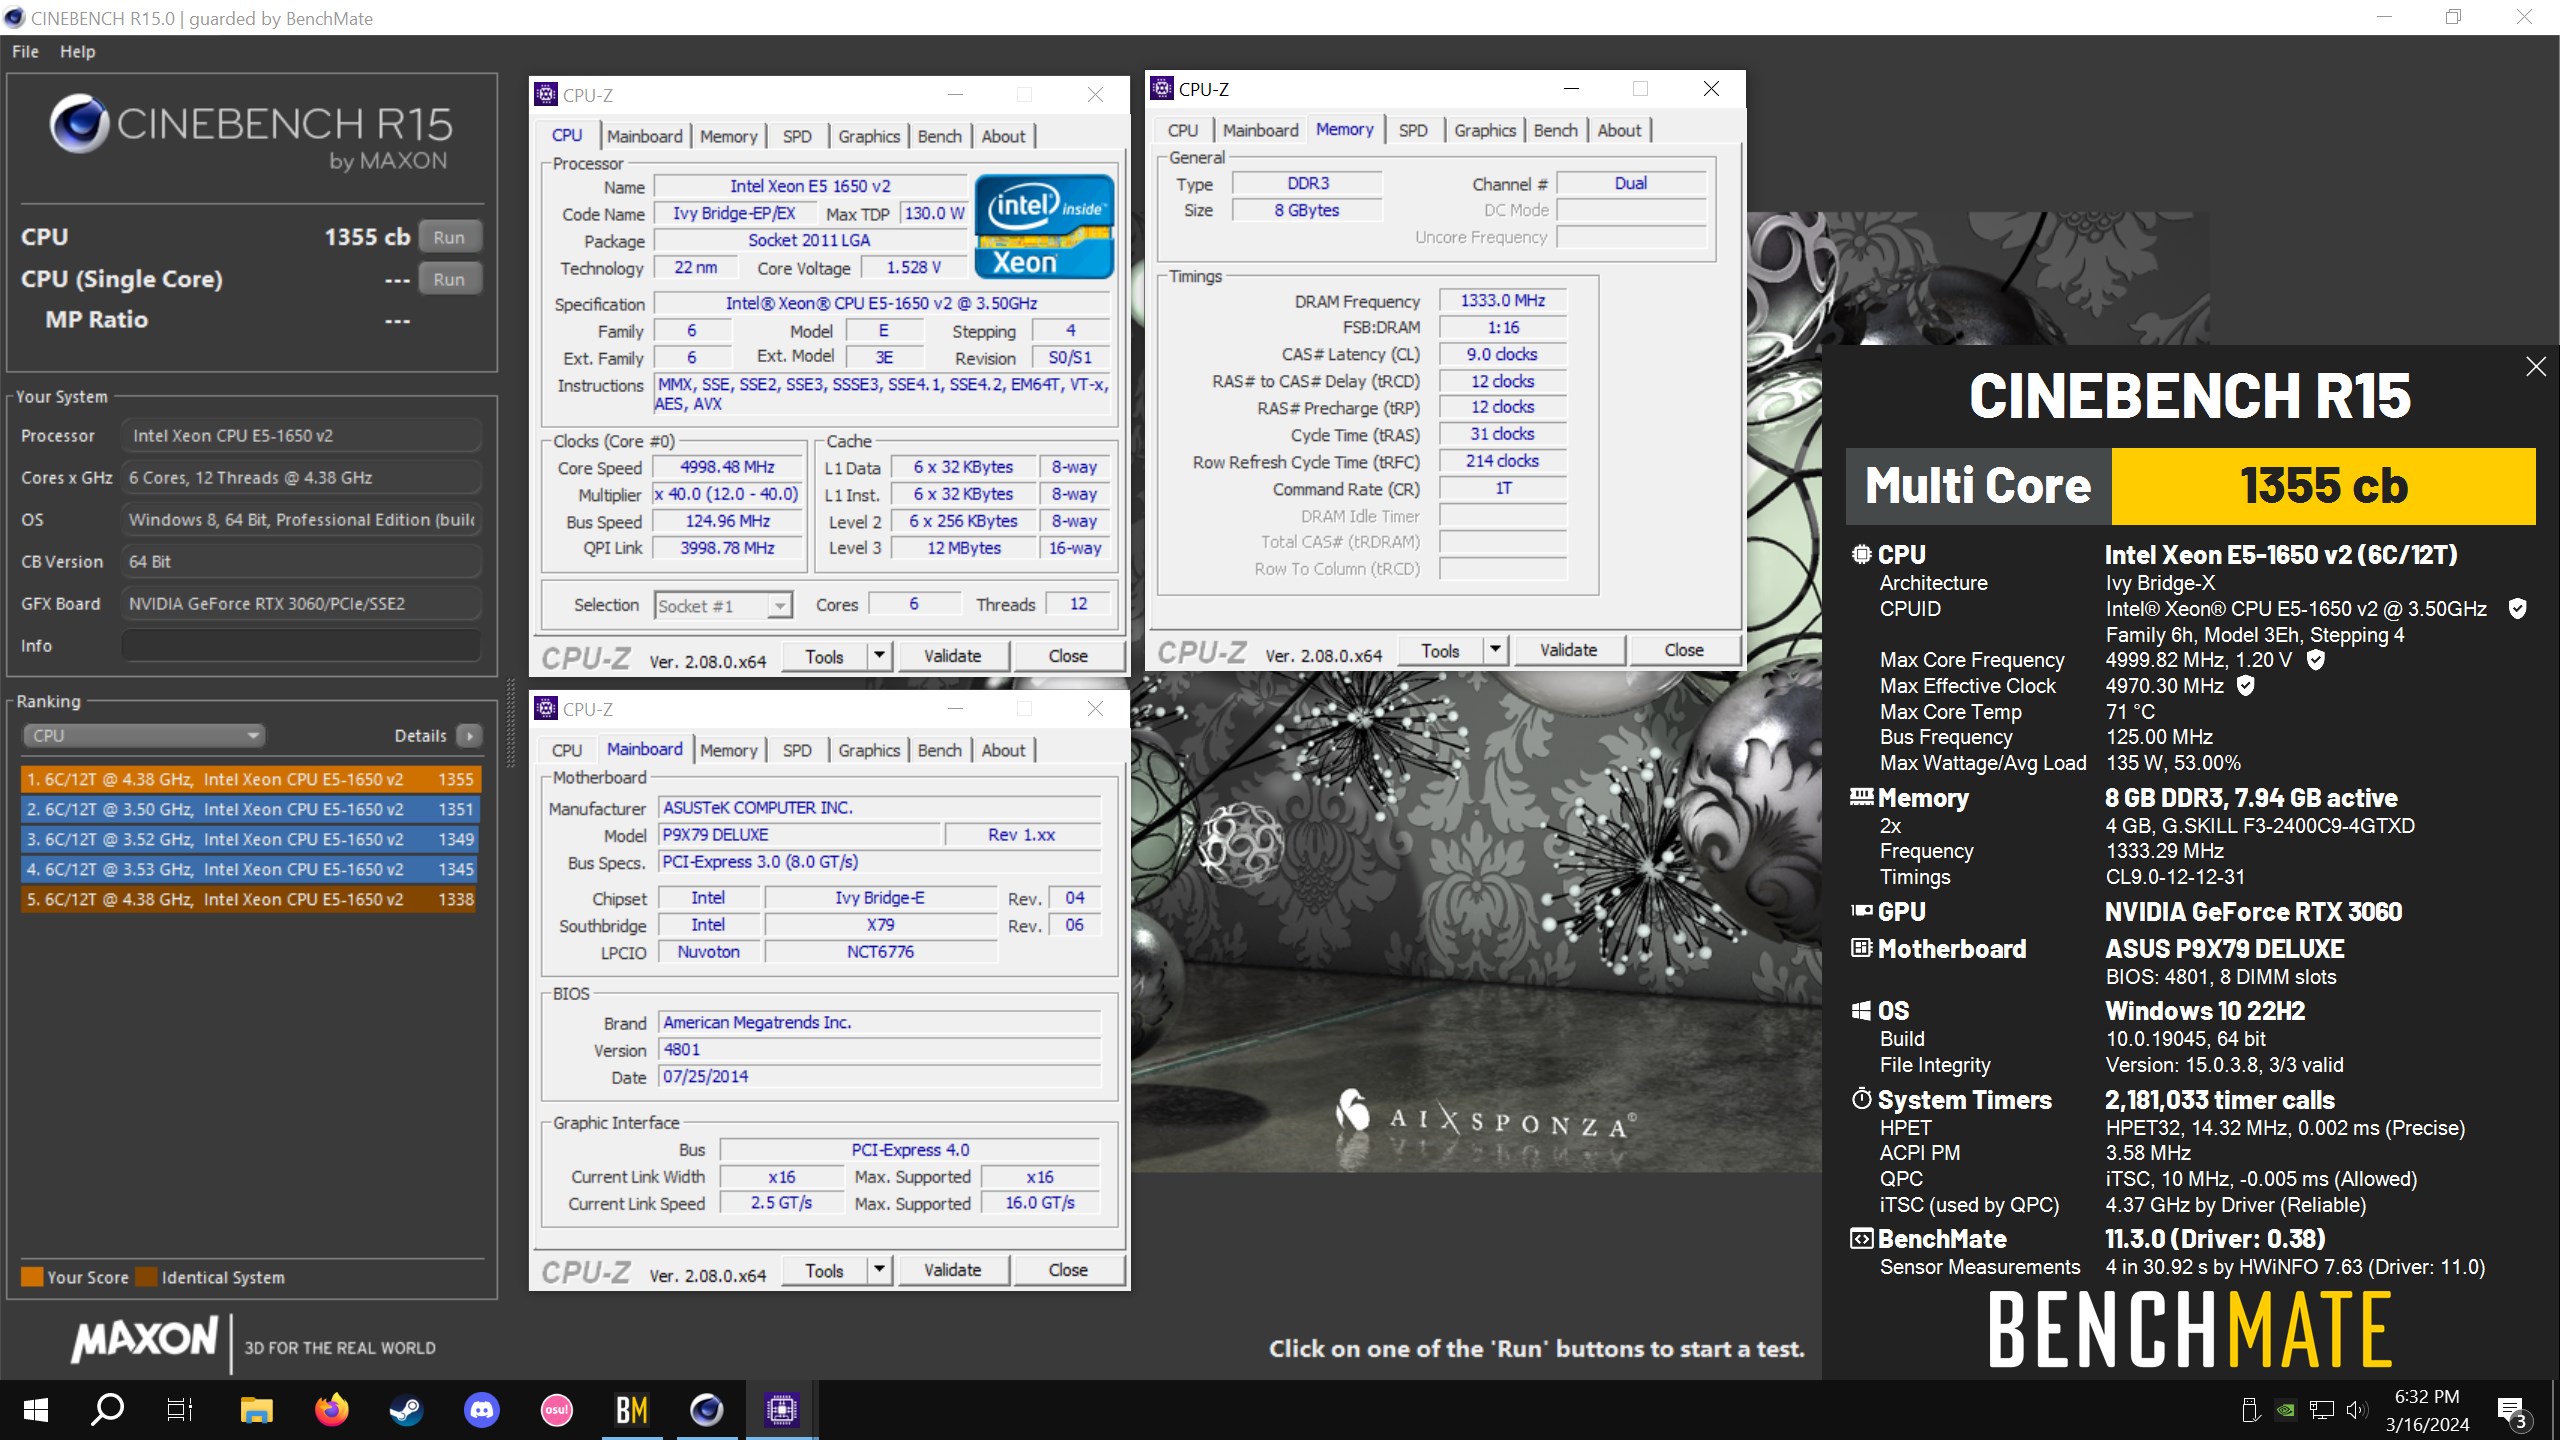Open network status tray icon

point(2322,1410)
